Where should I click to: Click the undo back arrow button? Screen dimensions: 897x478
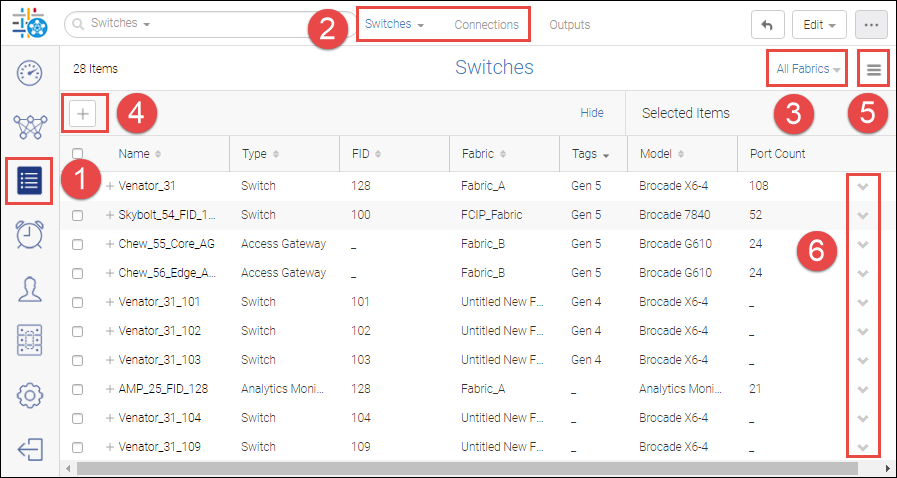[767, 24]
